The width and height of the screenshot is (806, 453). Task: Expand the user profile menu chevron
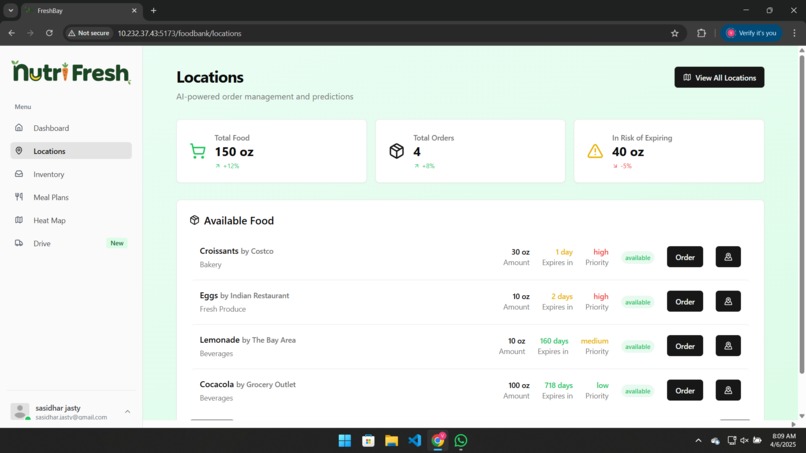click(127, 411)
